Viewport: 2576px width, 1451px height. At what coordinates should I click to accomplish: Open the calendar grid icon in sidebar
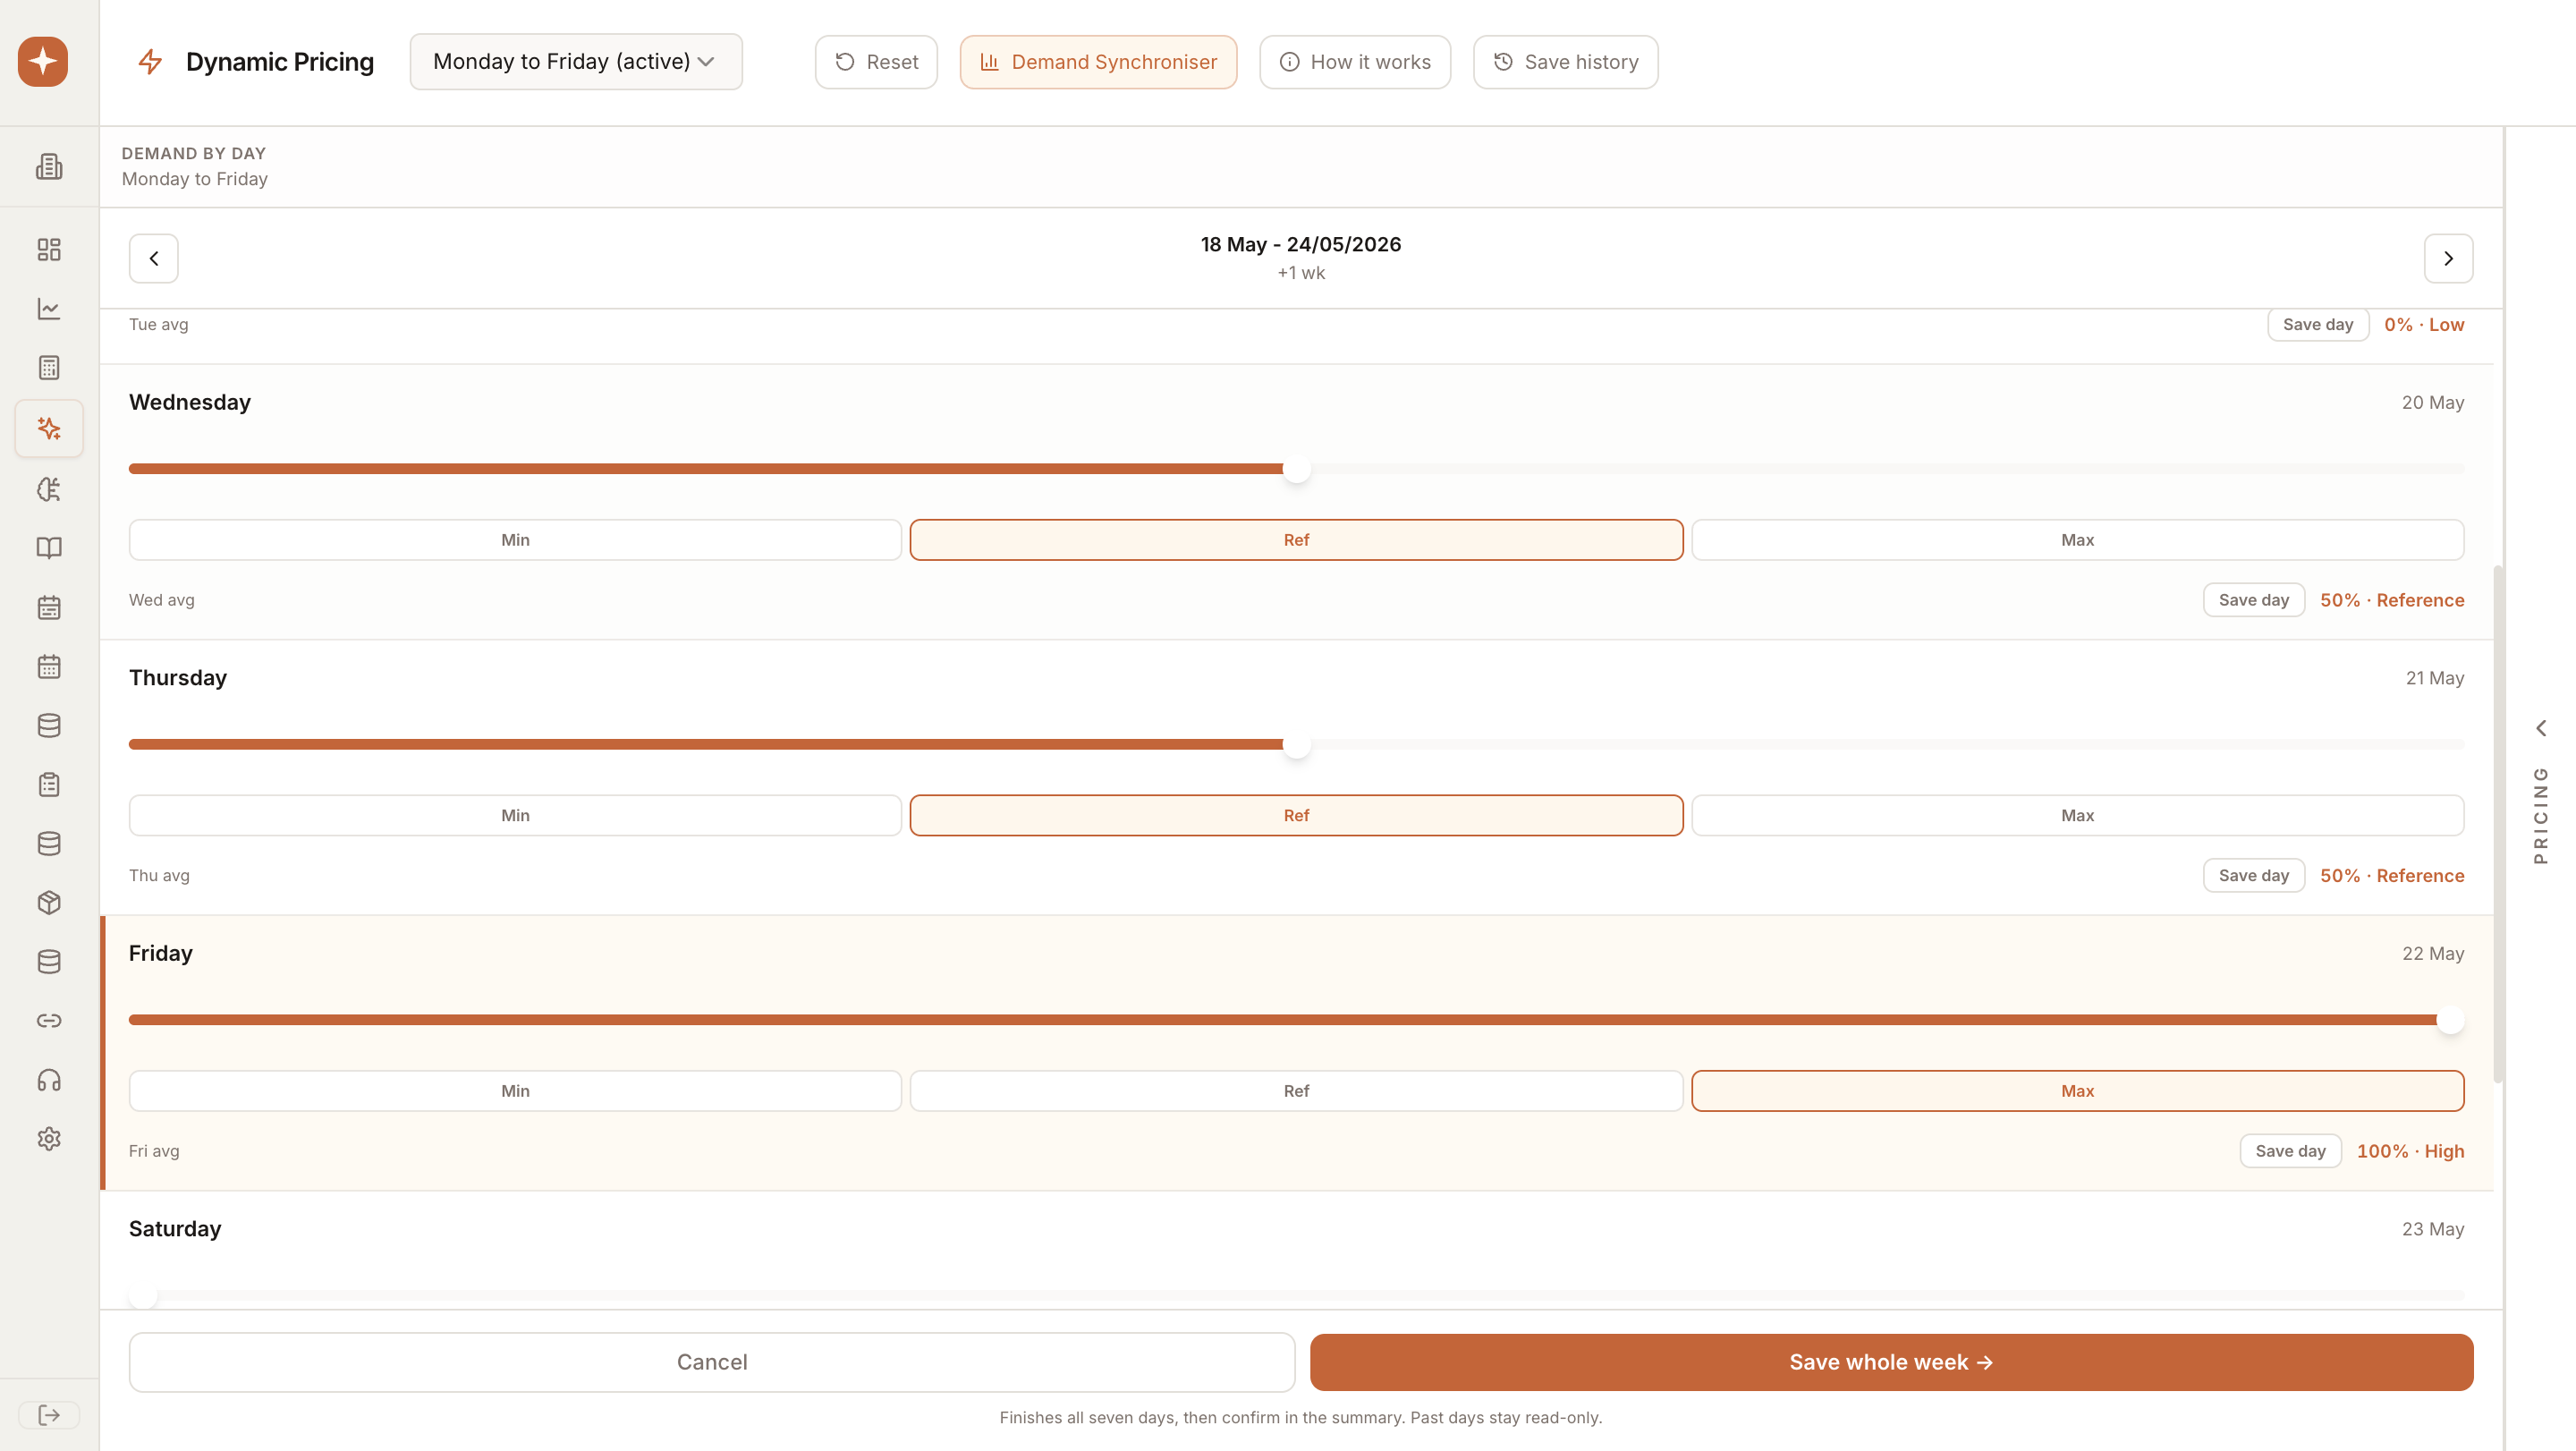click(49, 667)
